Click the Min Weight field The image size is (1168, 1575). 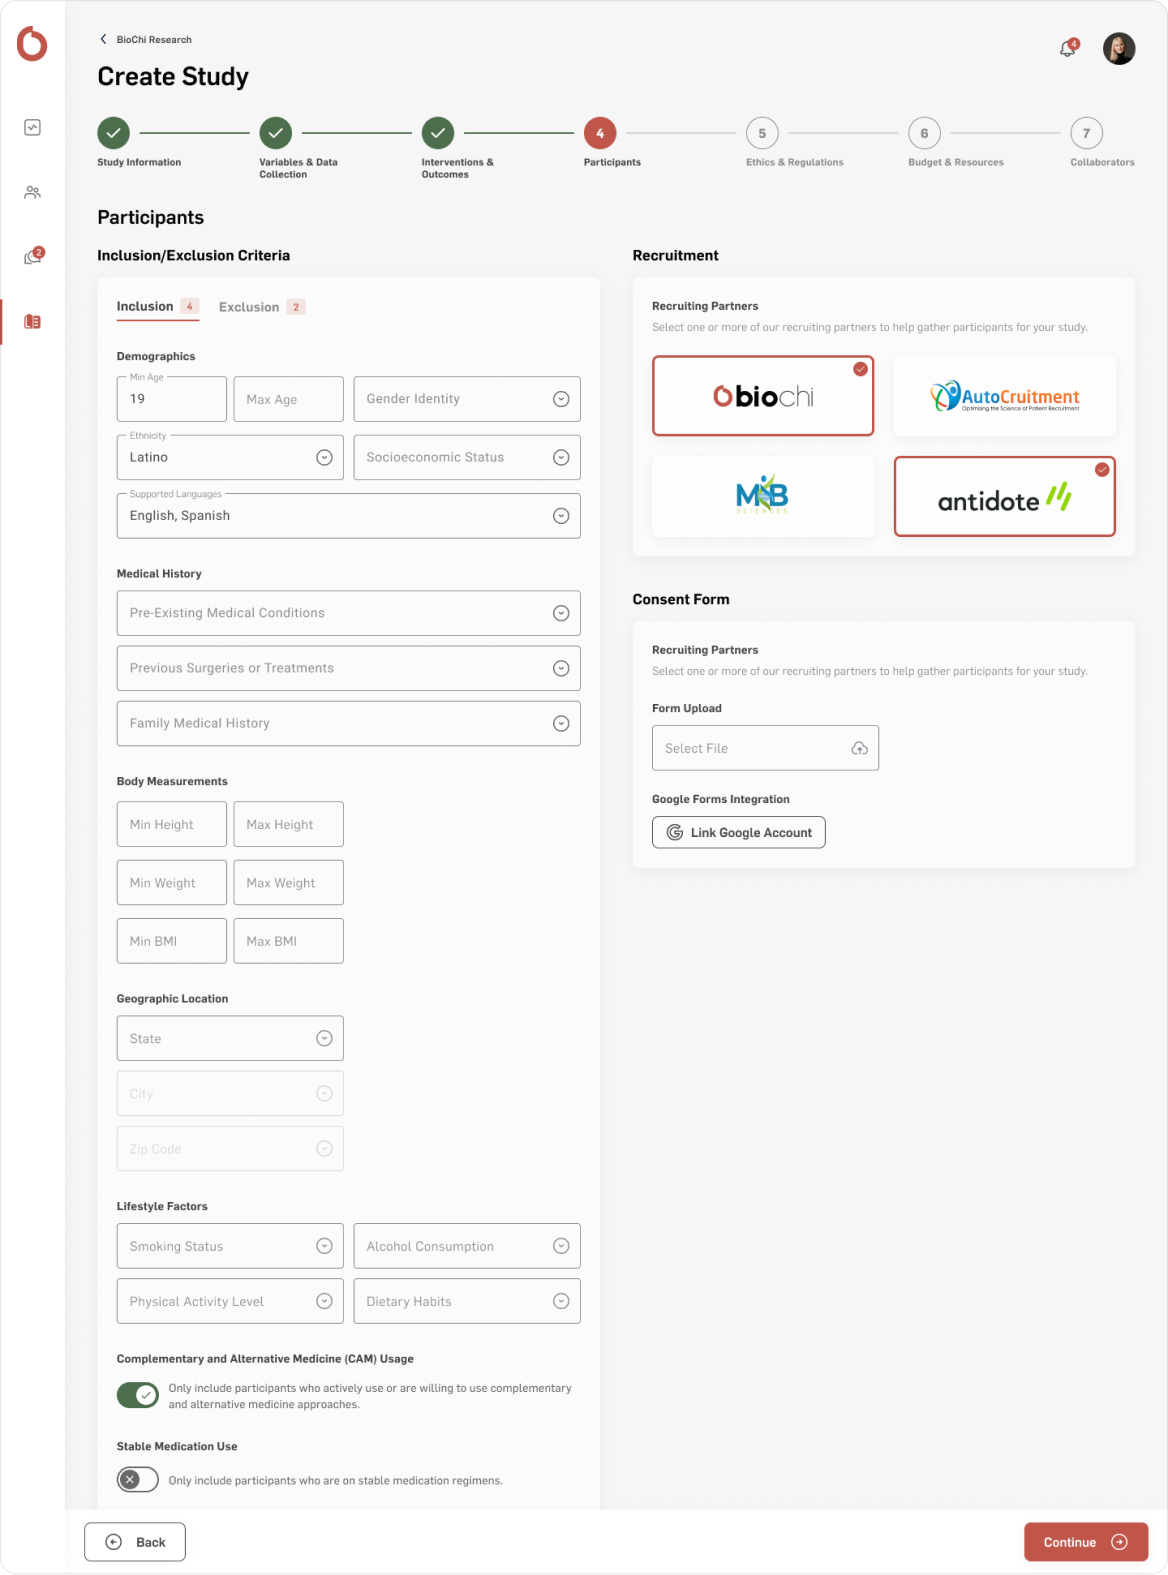172,883
